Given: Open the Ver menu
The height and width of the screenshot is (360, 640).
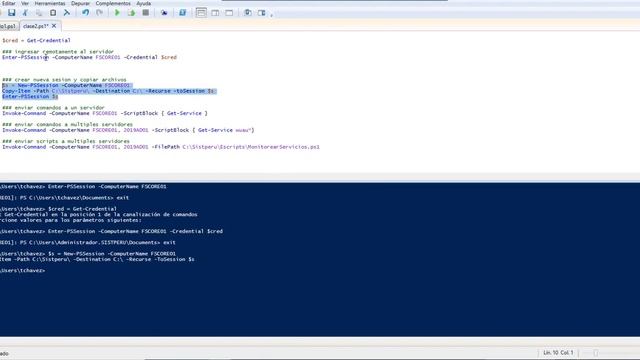Looking at the screenshot, I should (x=25, y=3).
